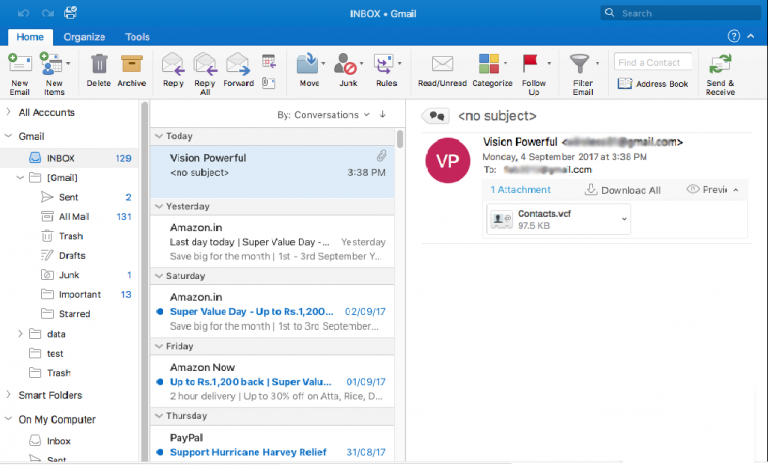Open PayPal Support Hurricane Harvey Relief email

pos(272,445)
